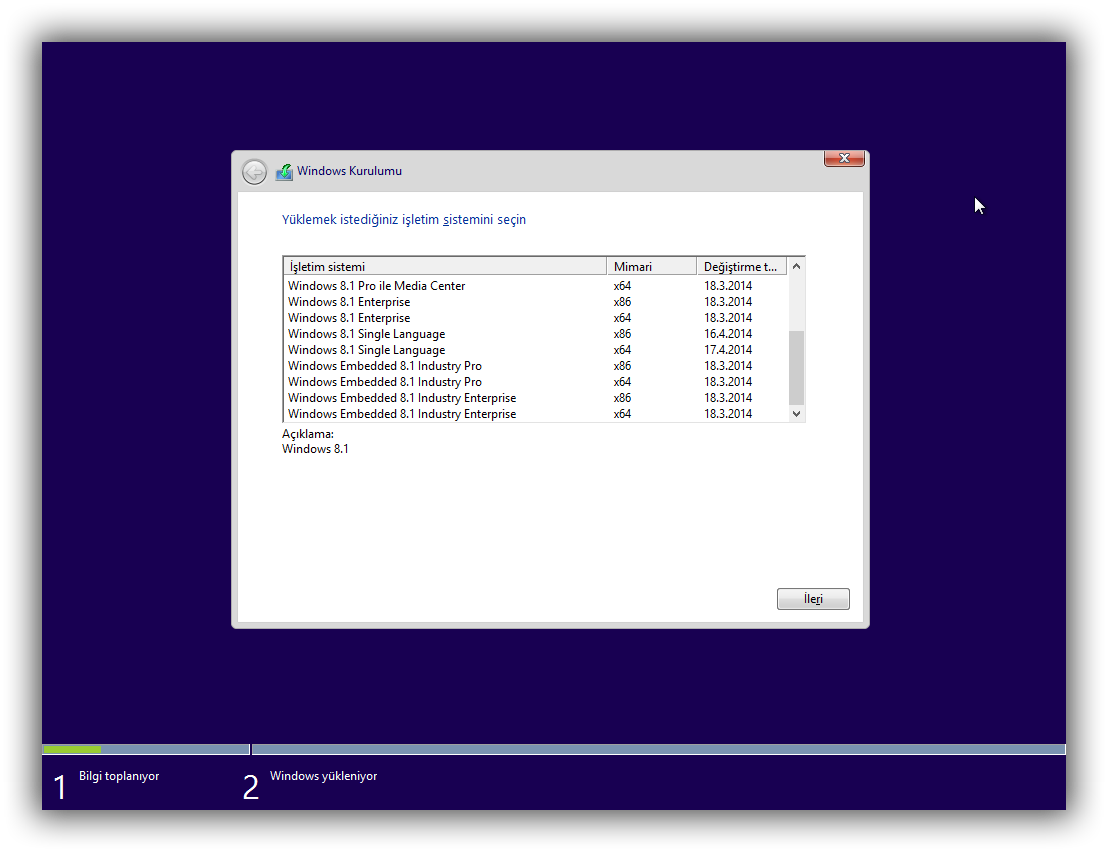Select Embedded 8.1 Industry Pro x86

(536, 366)
